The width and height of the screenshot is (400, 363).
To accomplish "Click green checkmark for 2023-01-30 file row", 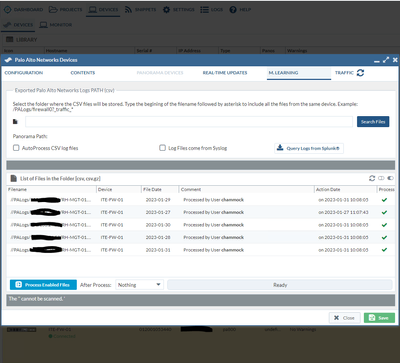I will click(x=384, y=225).
